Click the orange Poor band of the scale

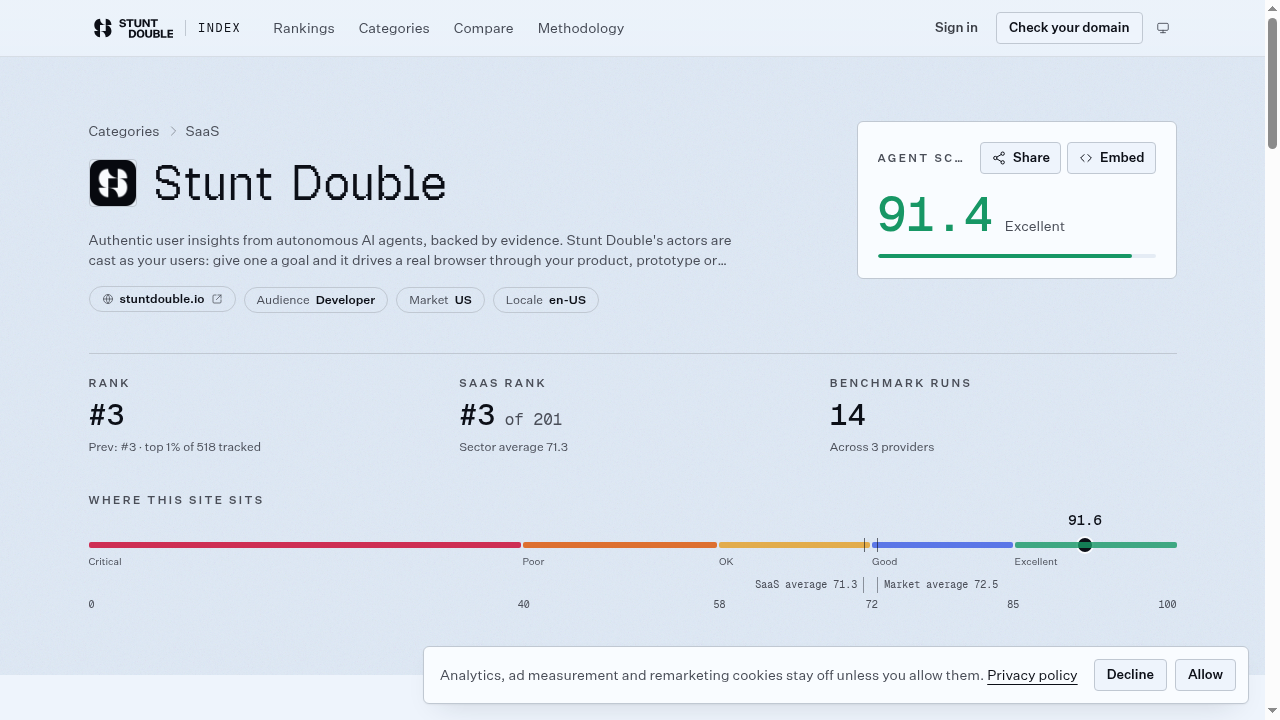620,545
